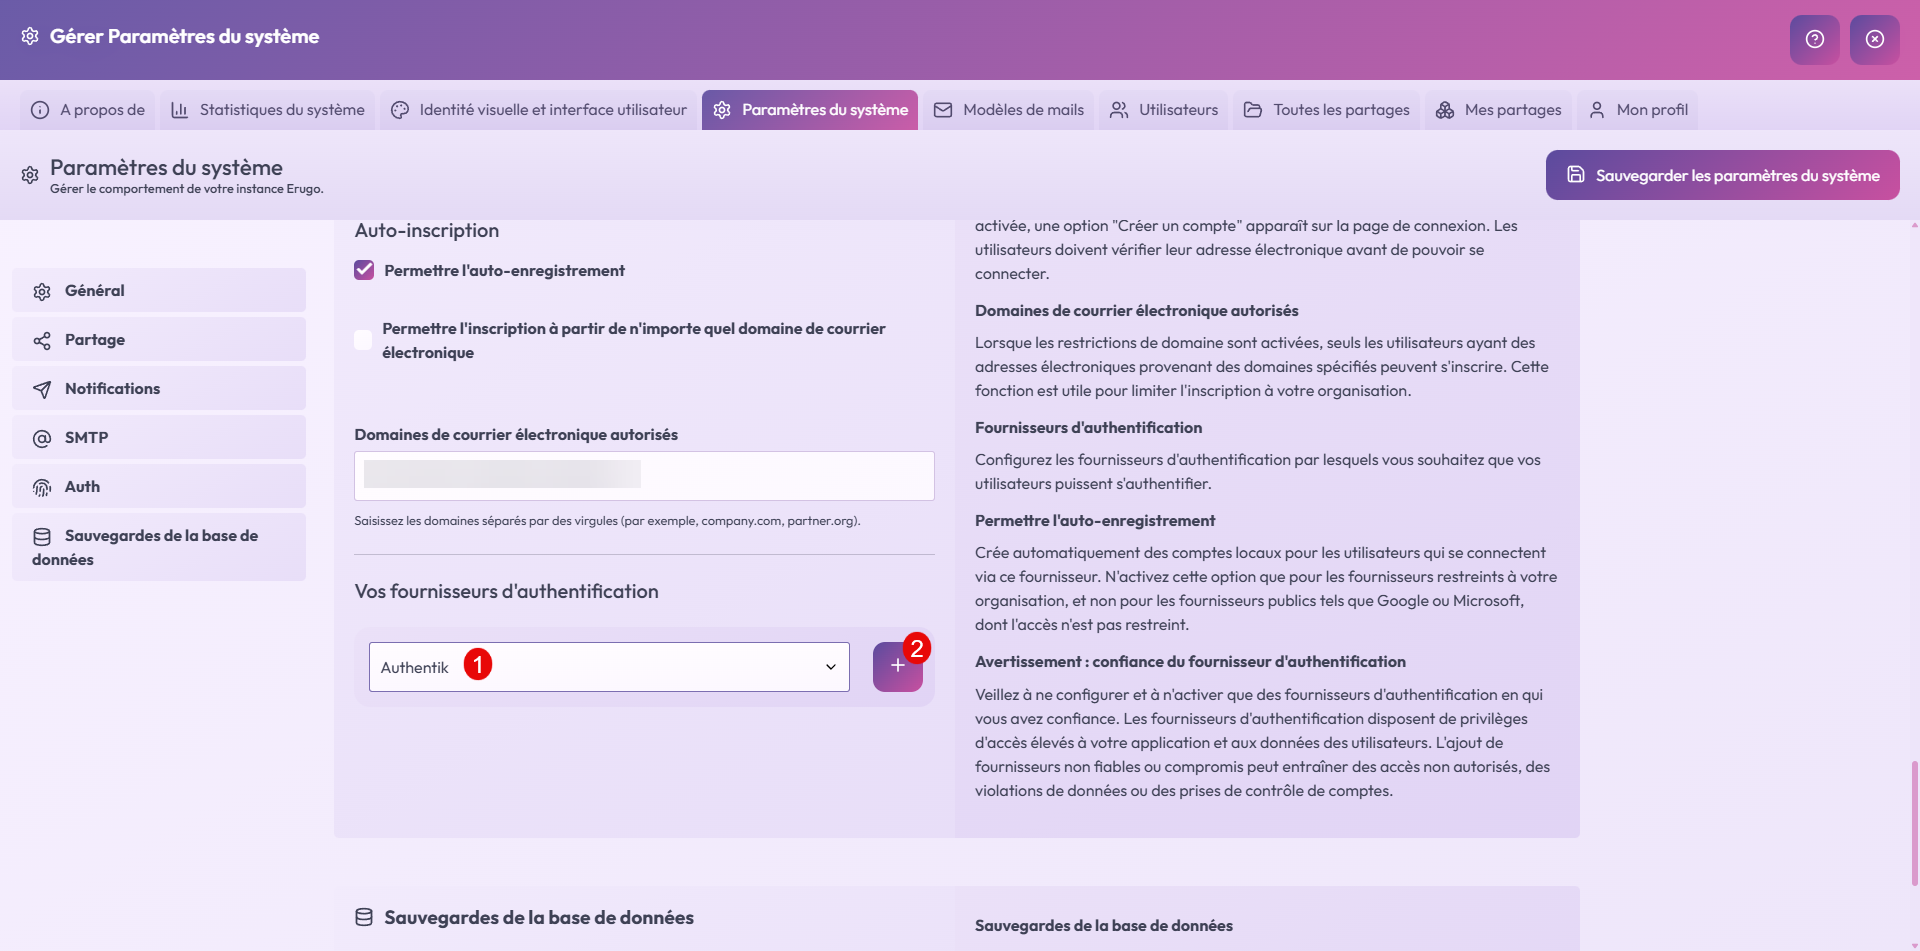Add authentication provider with plus button
1920x951 pixels.
pyautogui.click(x=897, y=667)
